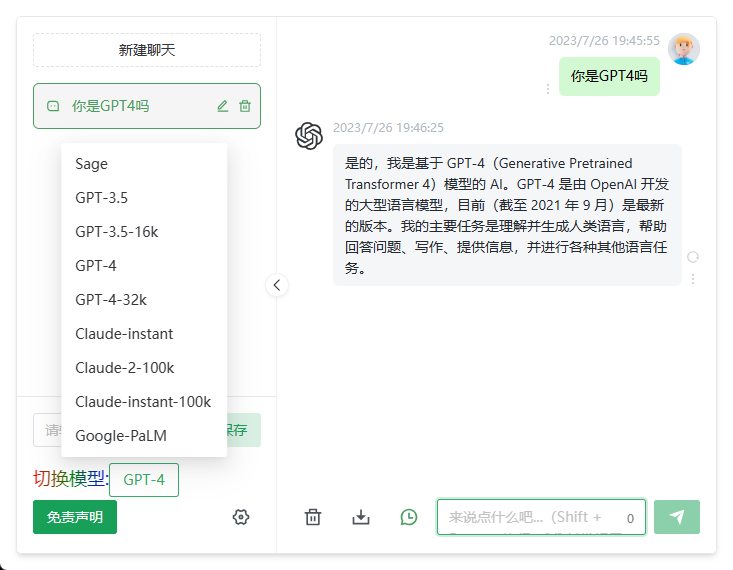Viewport: 733px width, 570px height.
Task: Choose the GPT-4-32k model
Action: click(144, 300)
